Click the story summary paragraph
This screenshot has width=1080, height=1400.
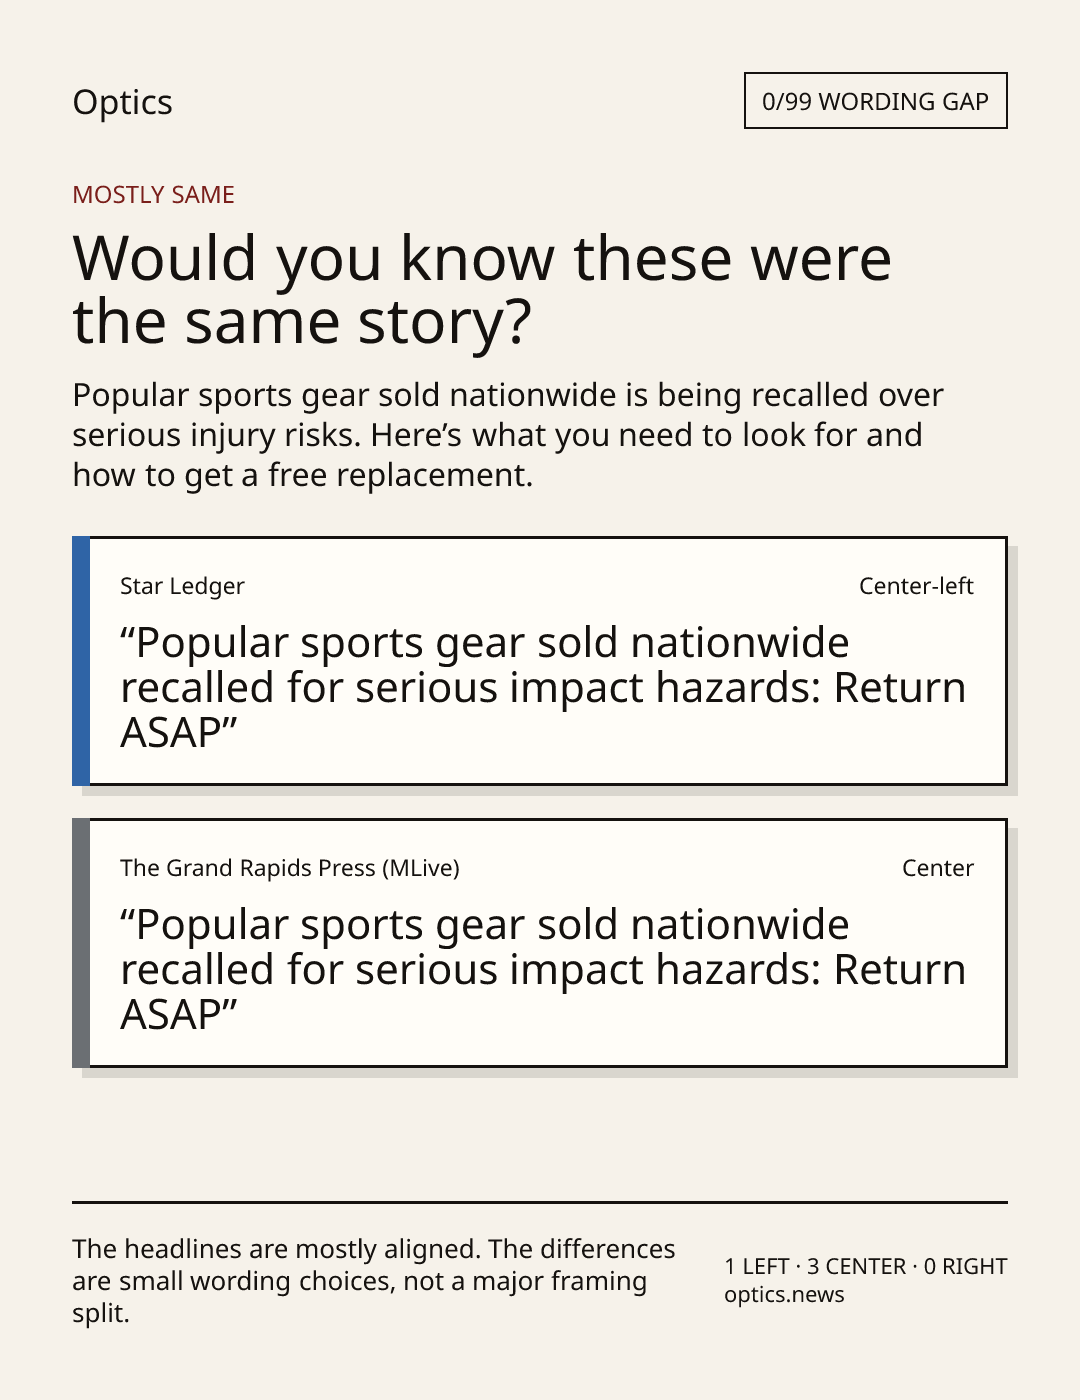tap(508, 435)
